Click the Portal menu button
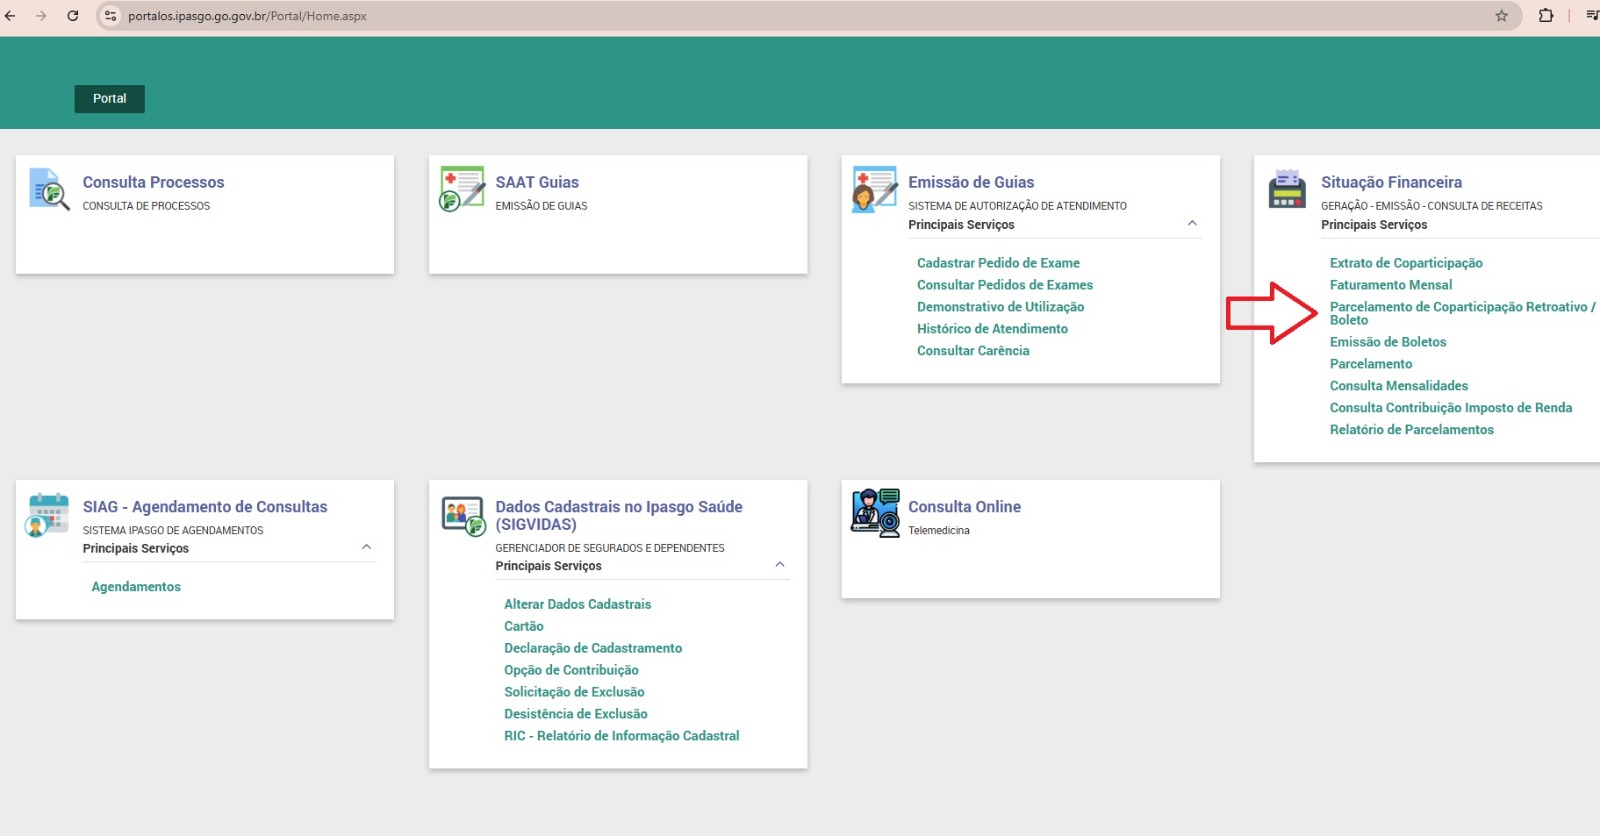This screenshot has width=1600, height=836. [110, 99]
